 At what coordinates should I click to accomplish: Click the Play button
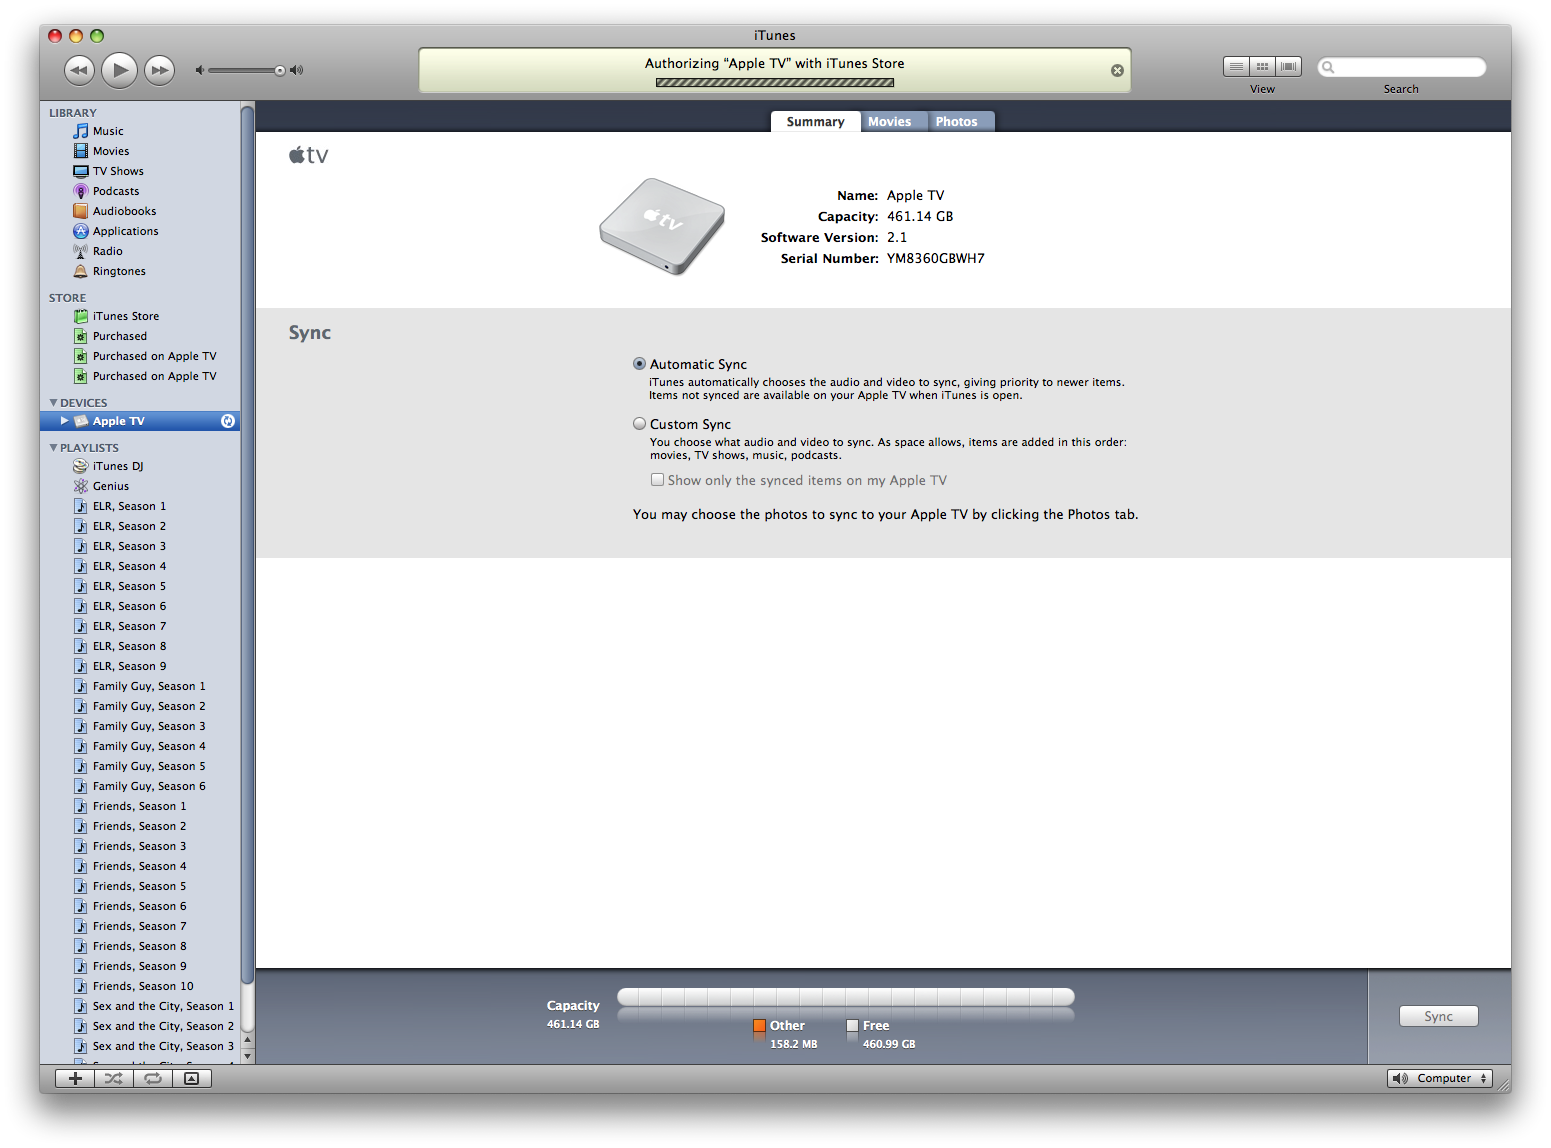click(x=119, y=70)
